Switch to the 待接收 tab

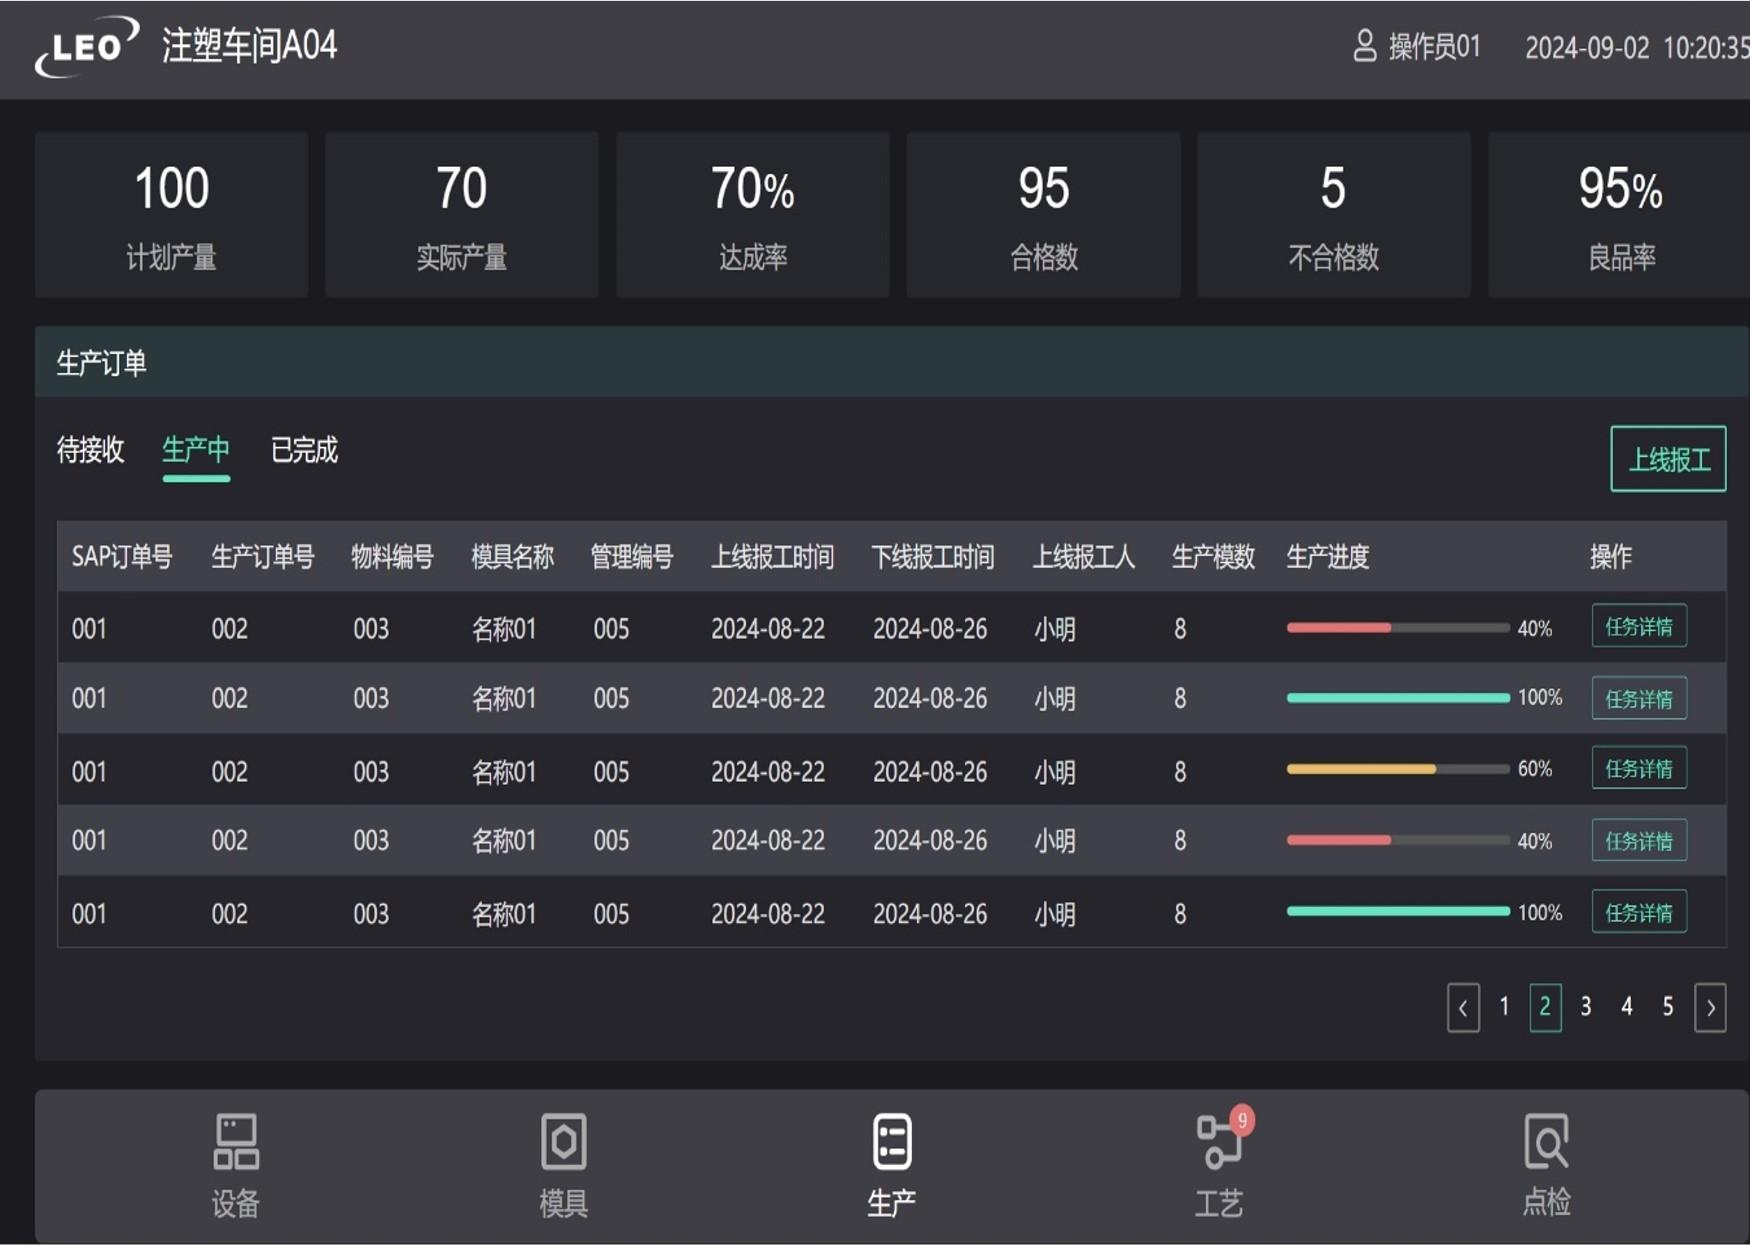click(x=91, y=450)
